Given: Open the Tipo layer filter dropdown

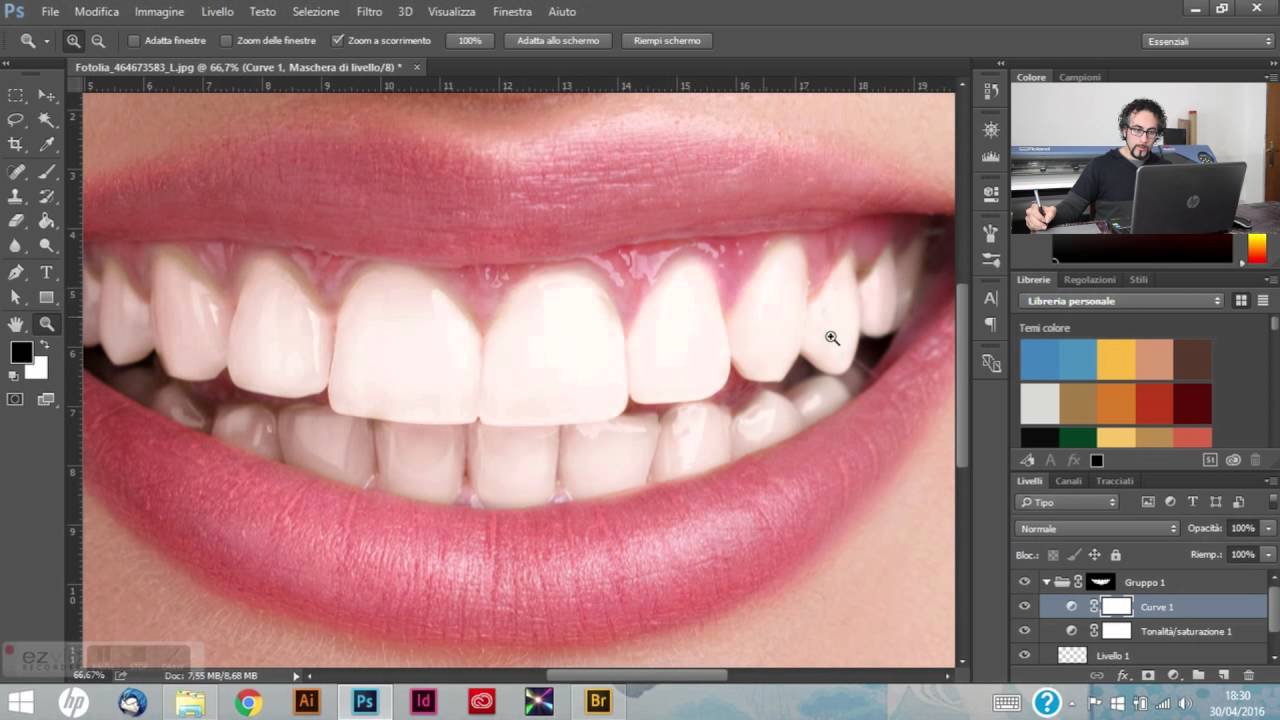Looking at the screenshot, I should click(x=1068, y=502).
